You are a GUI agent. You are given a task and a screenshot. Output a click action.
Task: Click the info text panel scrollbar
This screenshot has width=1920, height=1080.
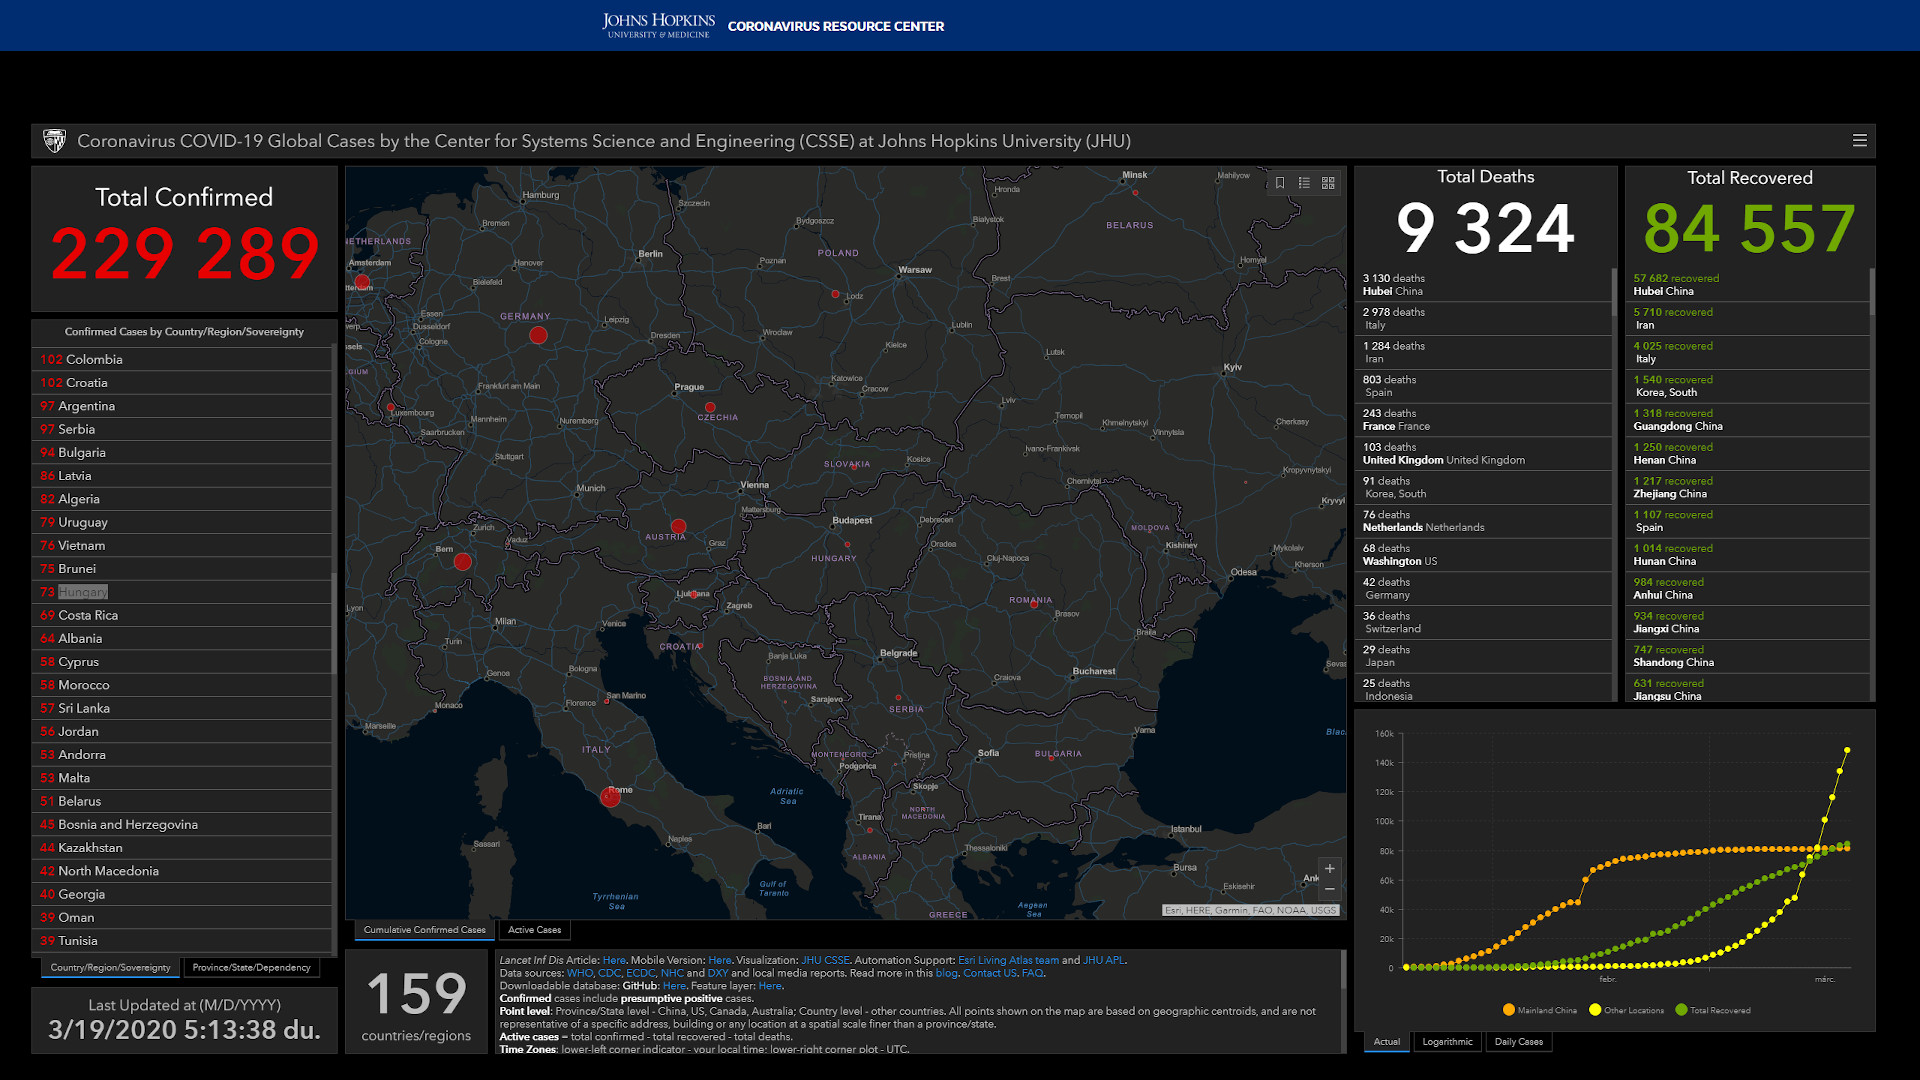[x=1343, y=970]
